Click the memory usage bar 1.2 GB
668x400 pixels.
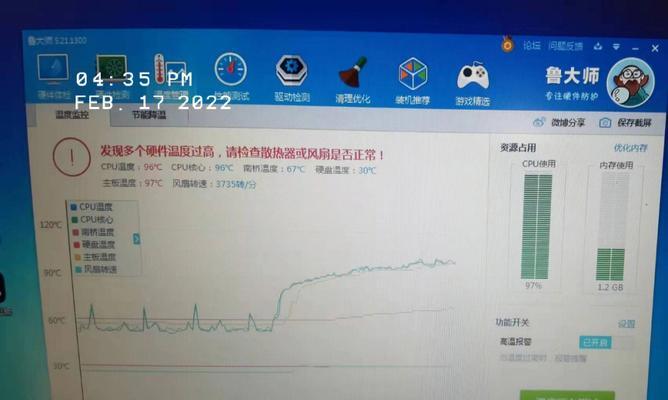point(611,226)
